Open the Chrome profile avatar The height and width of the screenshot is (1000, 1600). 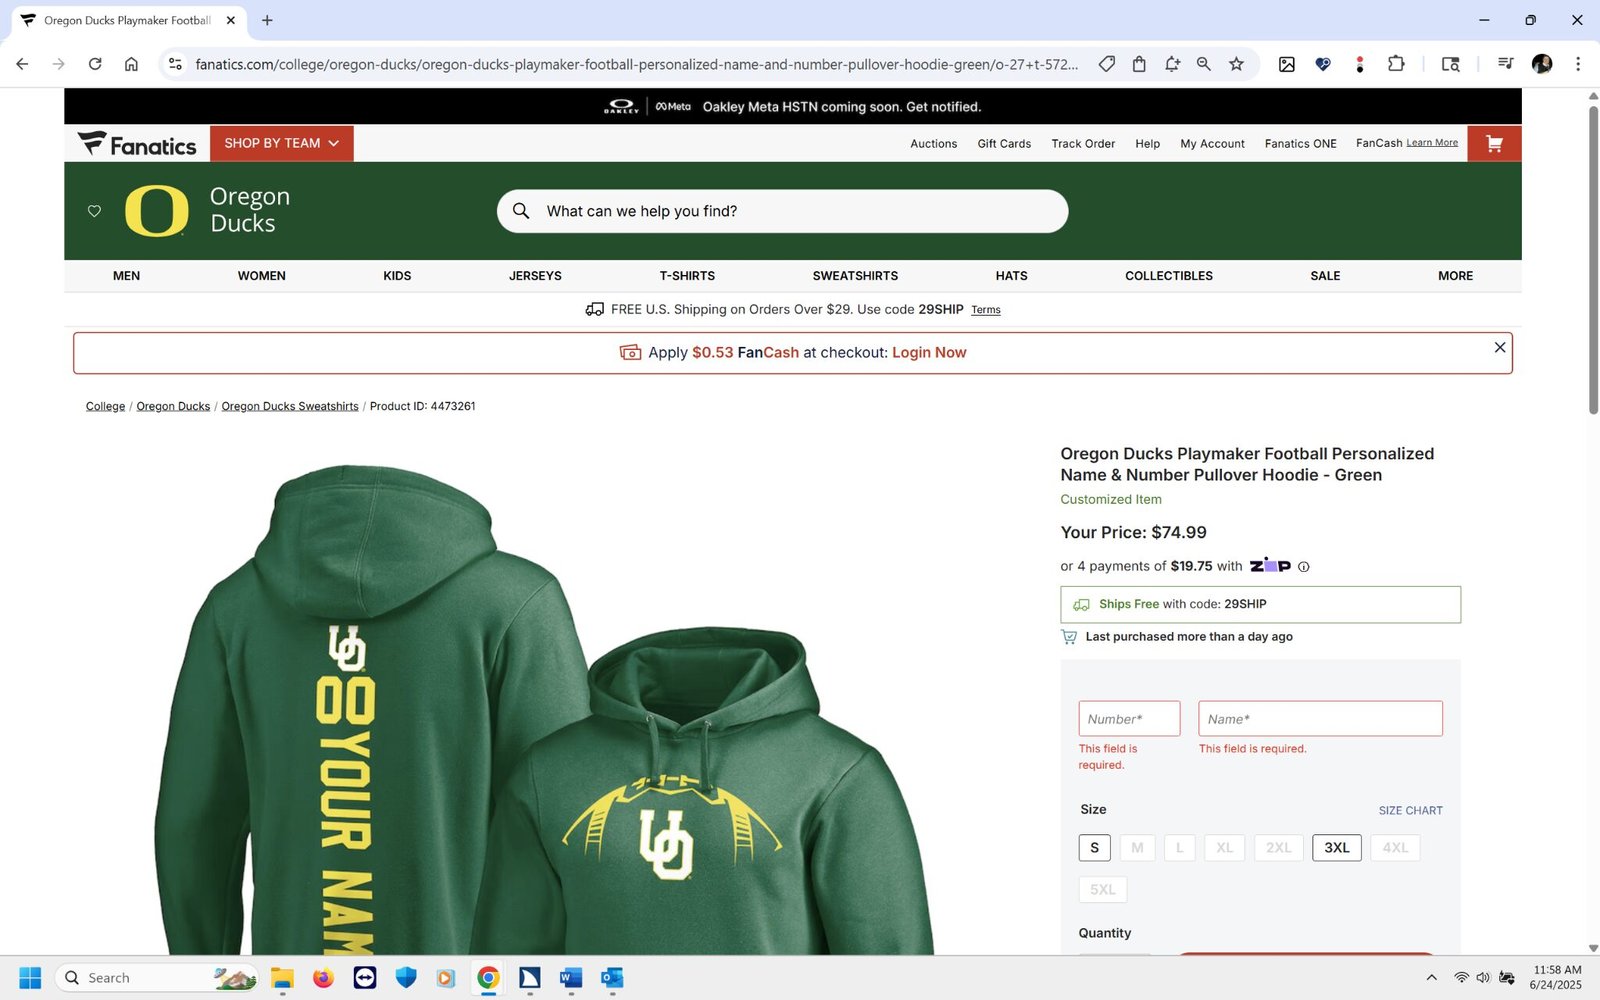1542,64
